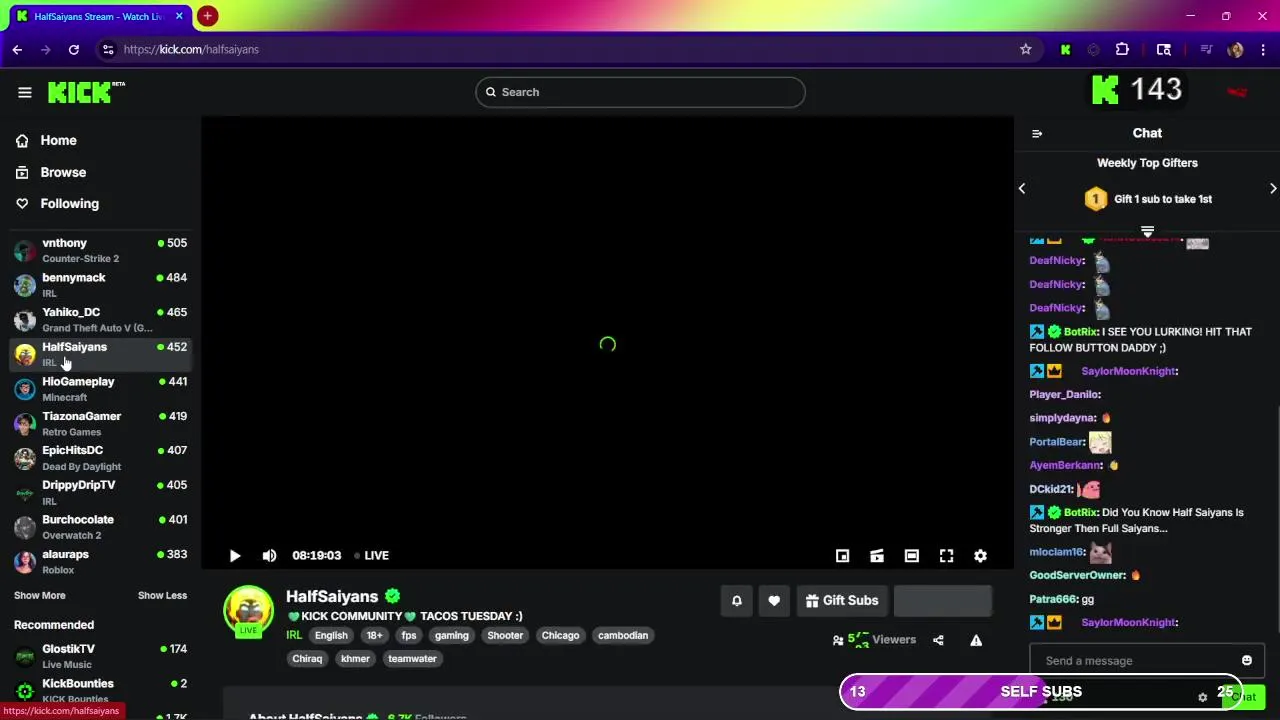Reload the browser page
1280x720 pixels.
click(x=74, y=49)
